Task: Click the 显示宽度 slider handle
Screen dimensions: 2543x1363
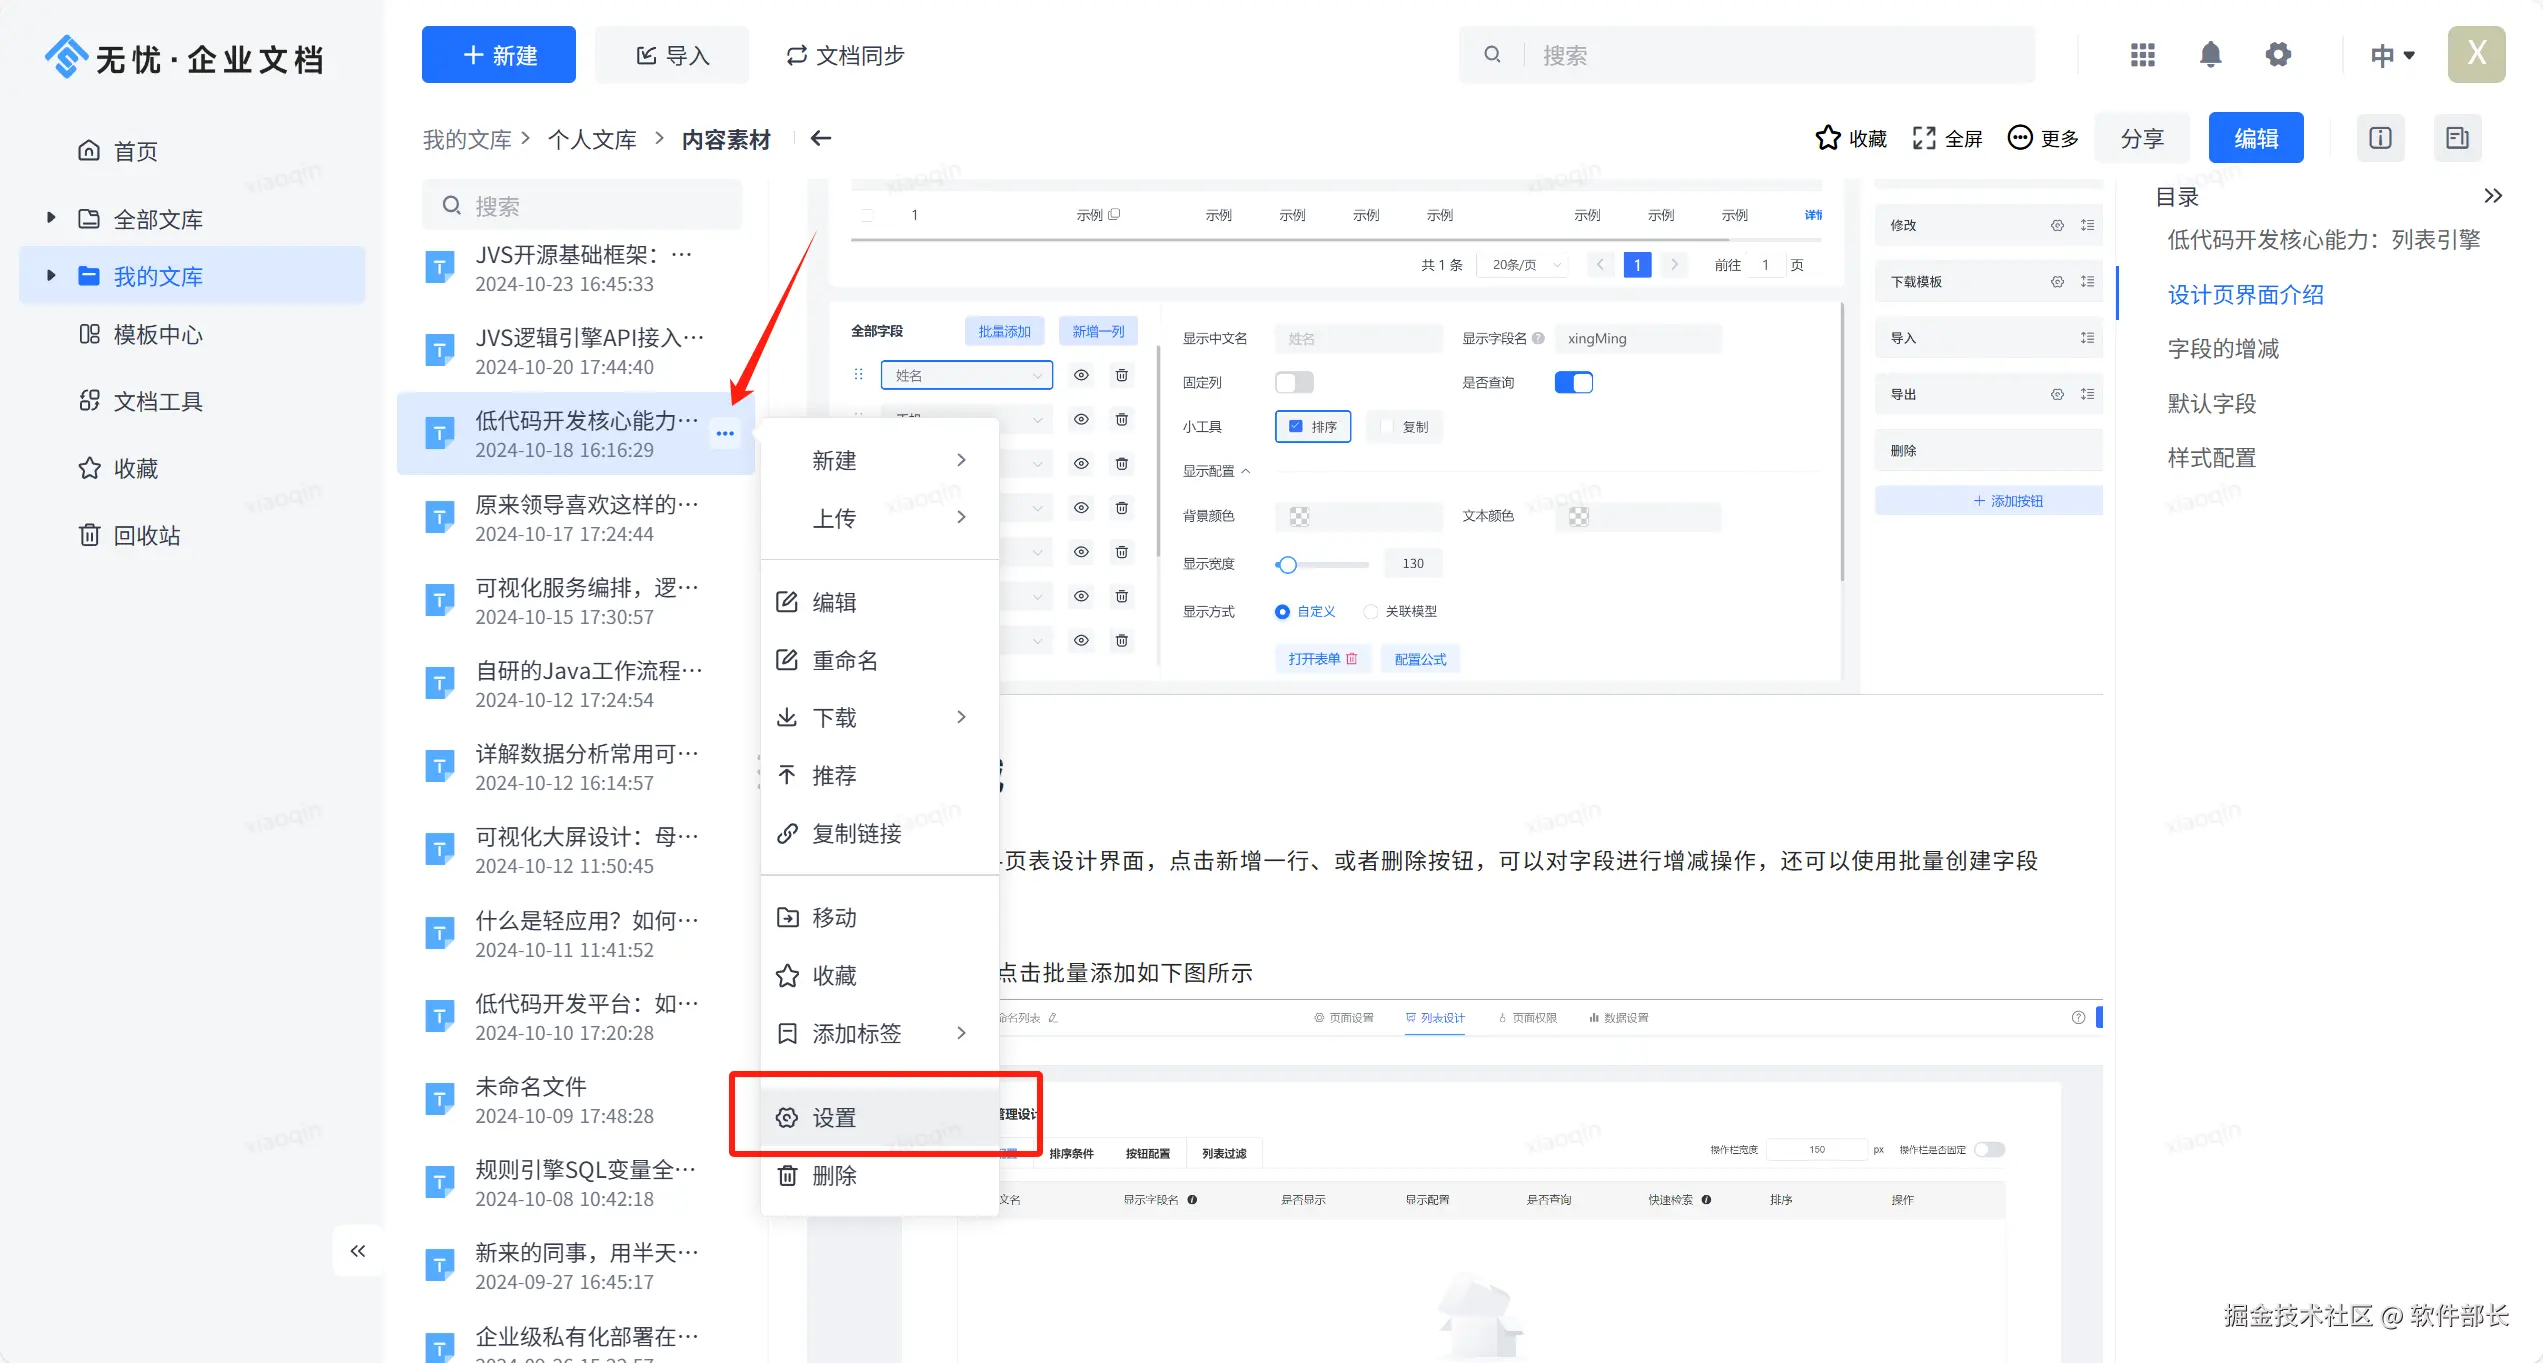Action: (1288, 565)
